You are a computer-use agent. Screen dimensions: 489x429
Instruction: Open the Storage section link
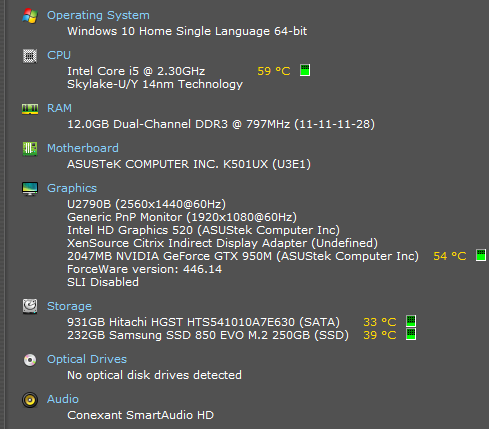pyautogui.click(x=69, y=306)
